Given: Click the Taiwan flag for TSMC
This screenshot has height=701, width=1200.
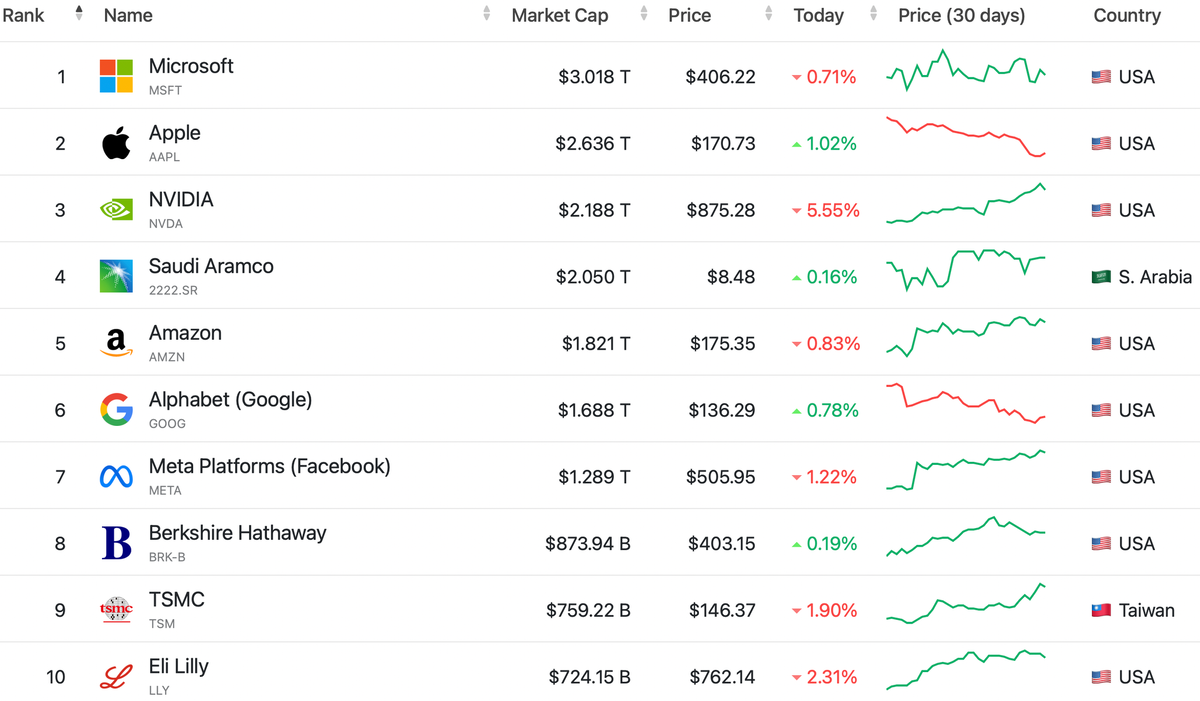Looking at the screenshot, I should [1101, 610].
